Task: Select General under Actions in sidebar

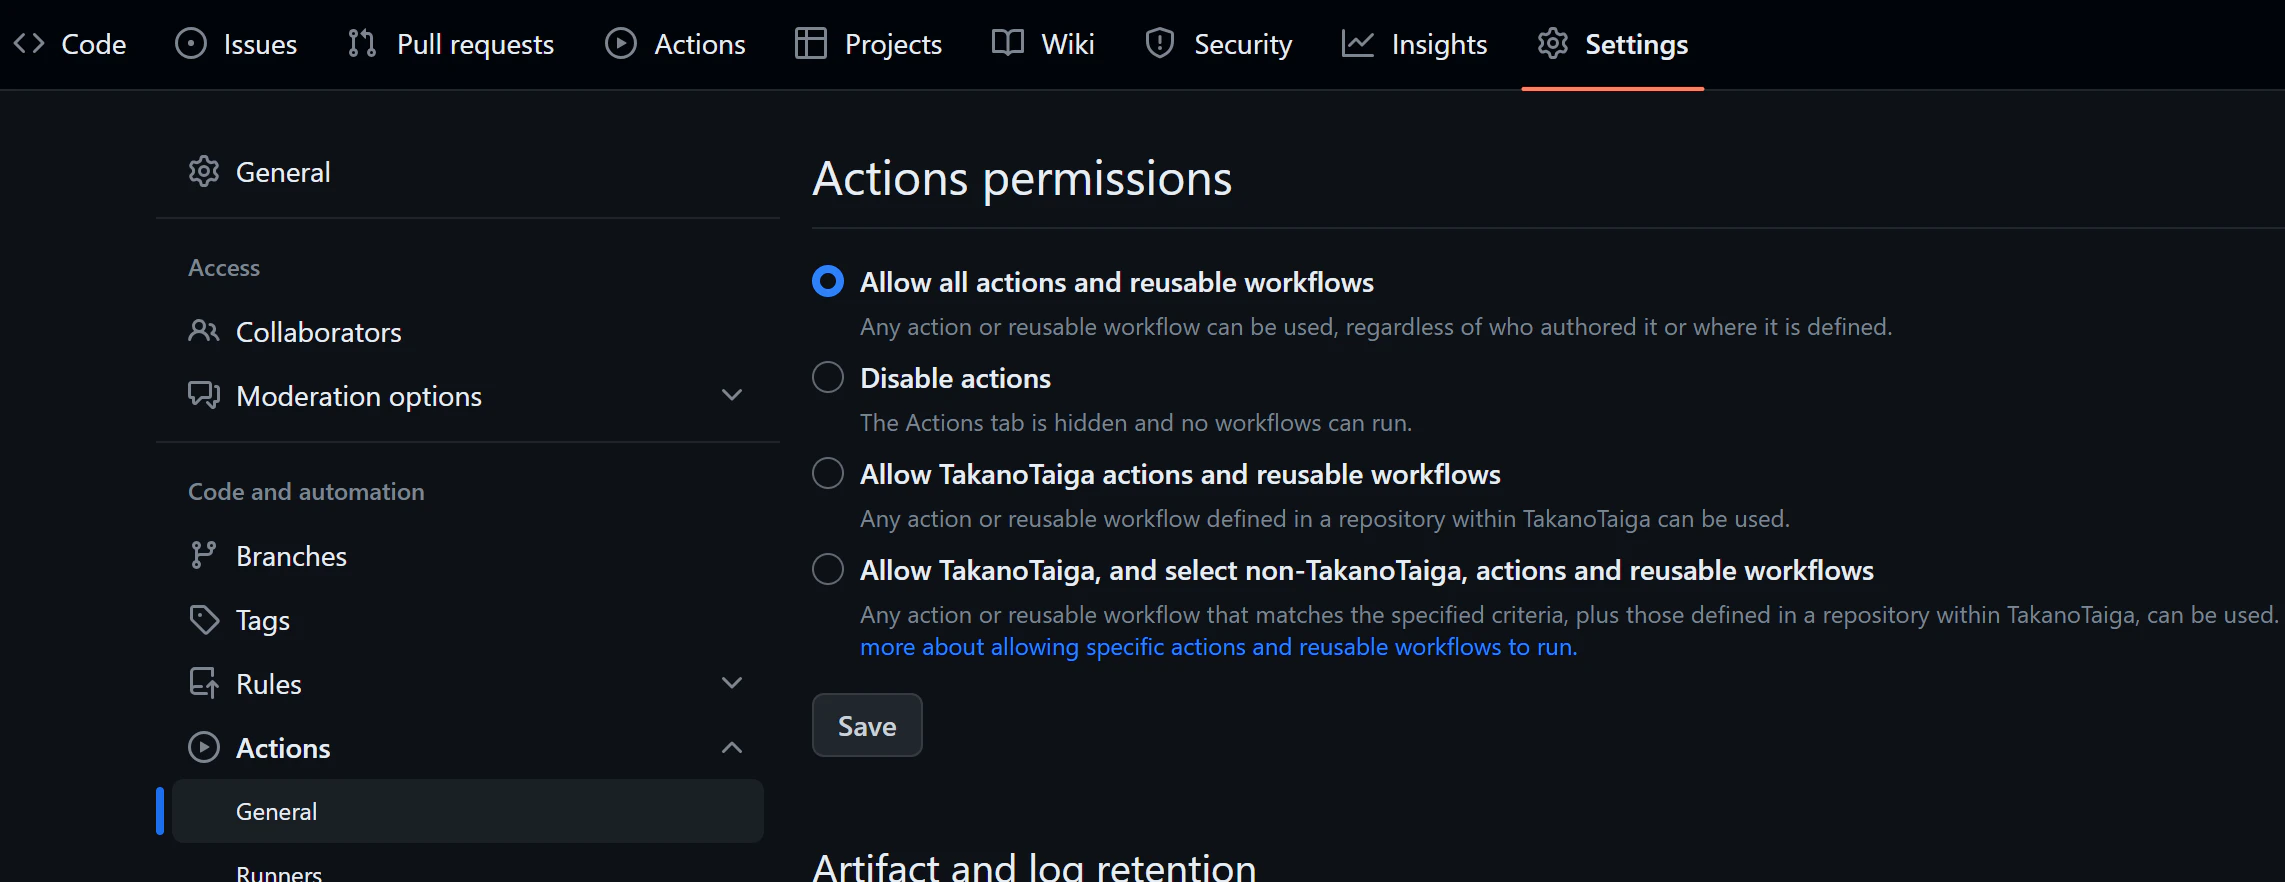Action: click(468, 811)
